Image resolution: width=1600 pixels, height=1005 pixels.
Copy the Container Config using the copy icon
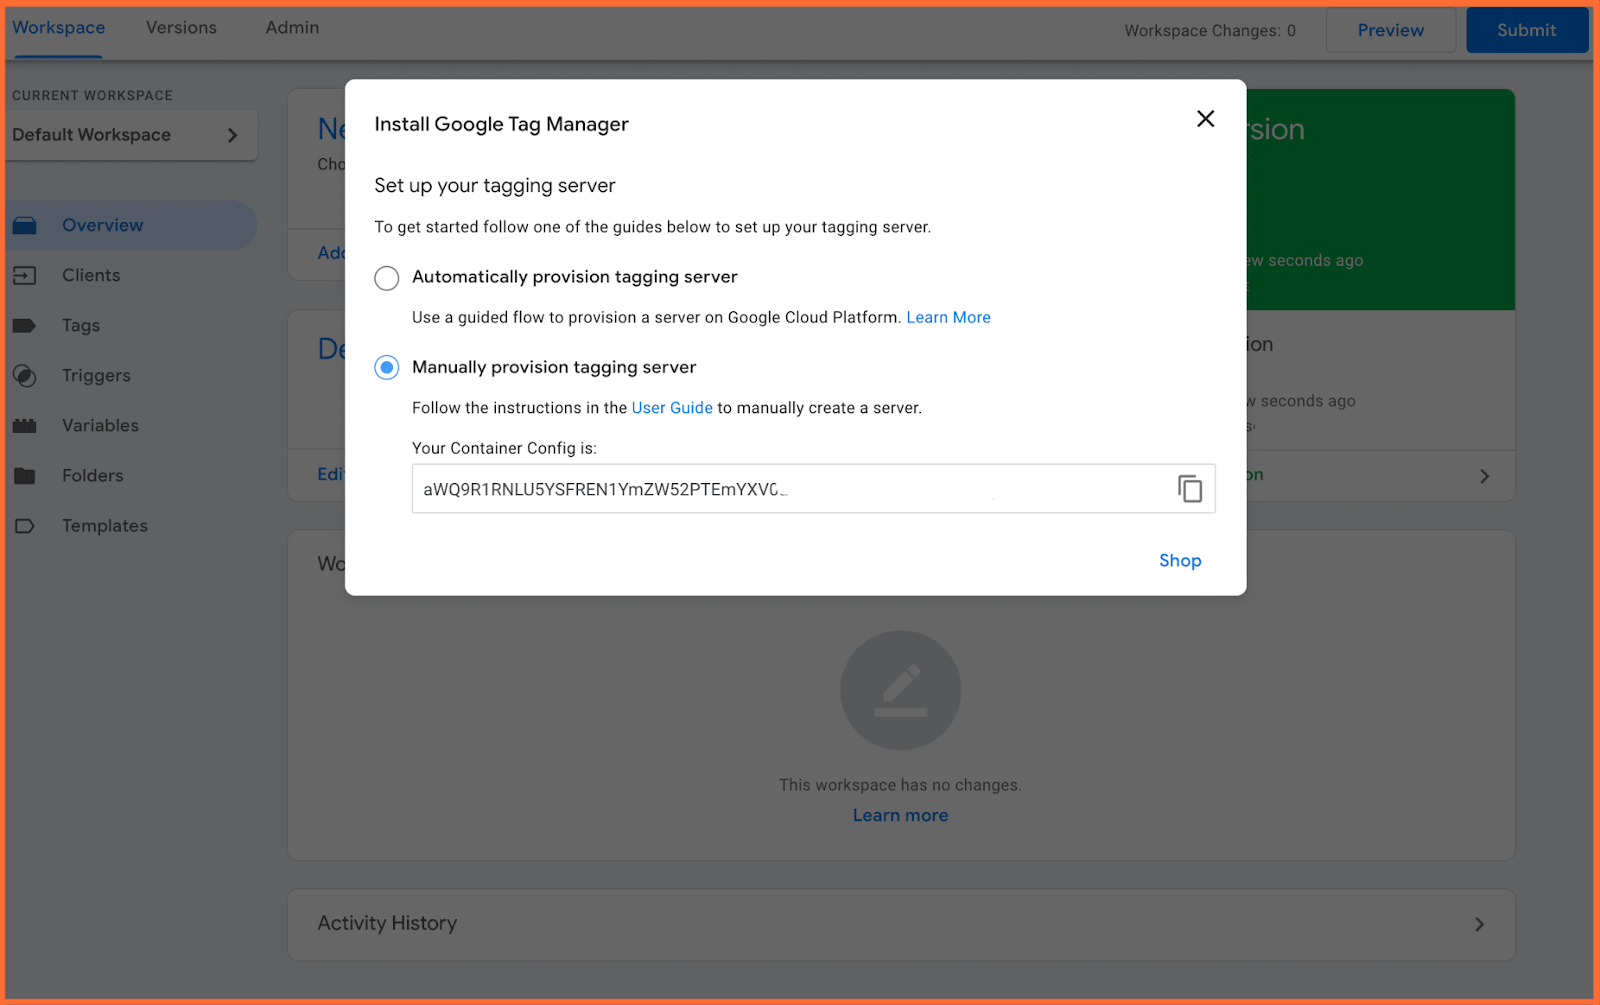(x=1189, y=488)
